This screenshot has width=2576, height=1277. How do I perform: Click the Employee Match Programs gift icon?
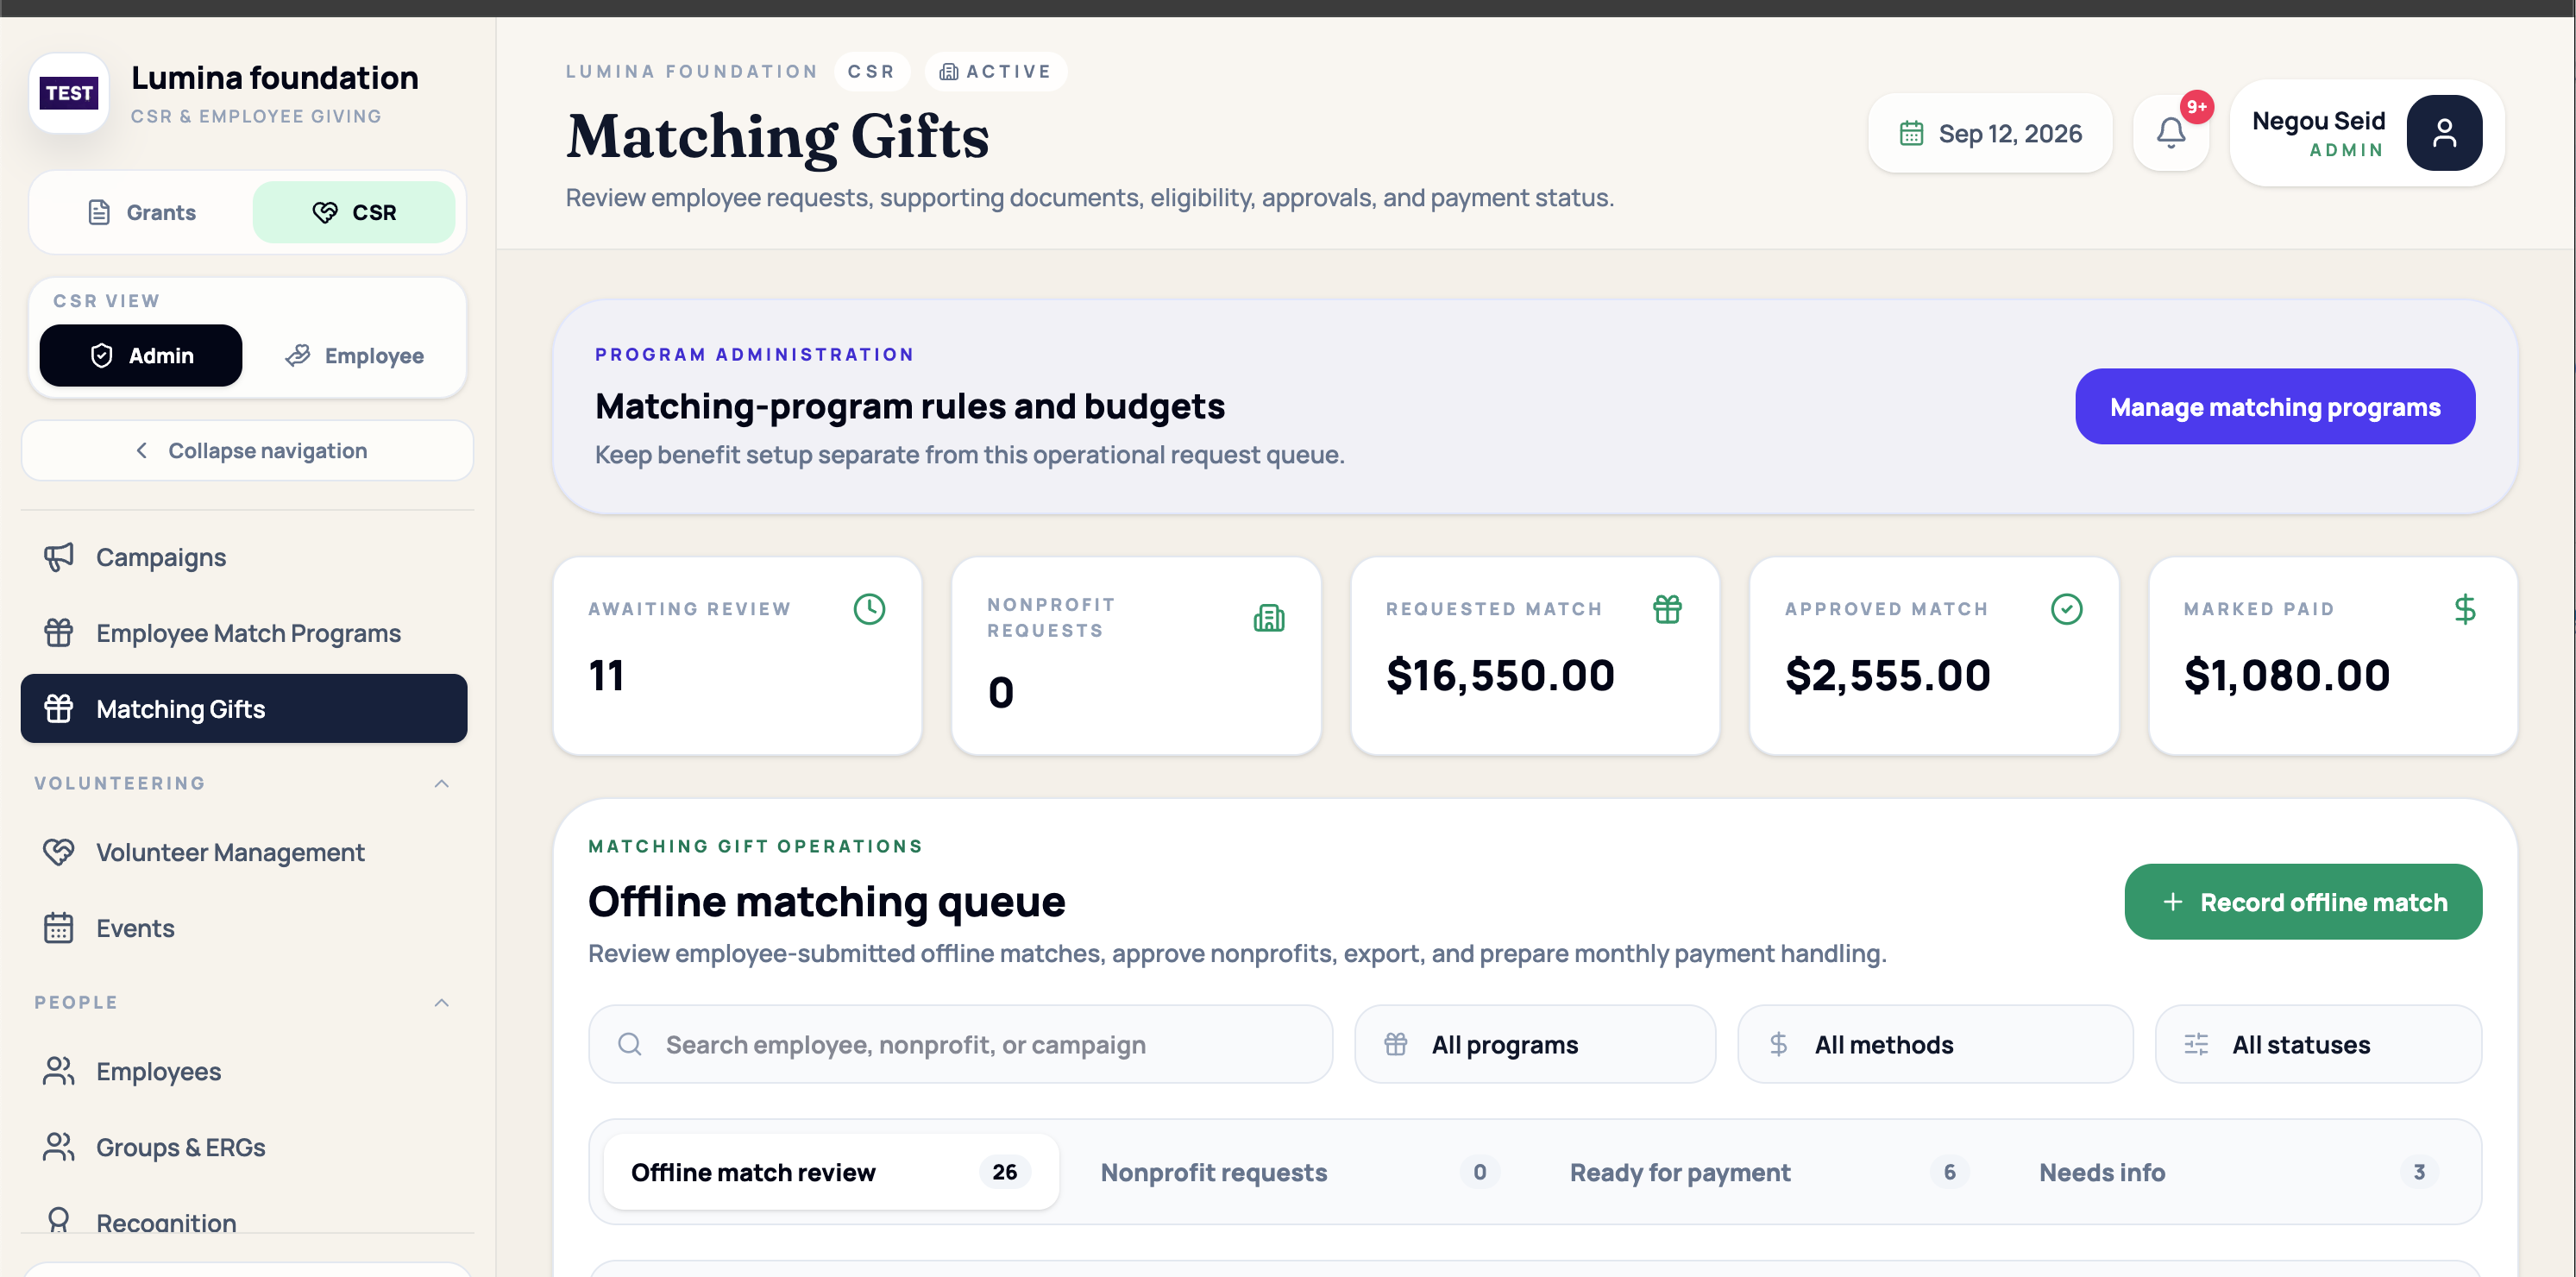coord(59,633)
